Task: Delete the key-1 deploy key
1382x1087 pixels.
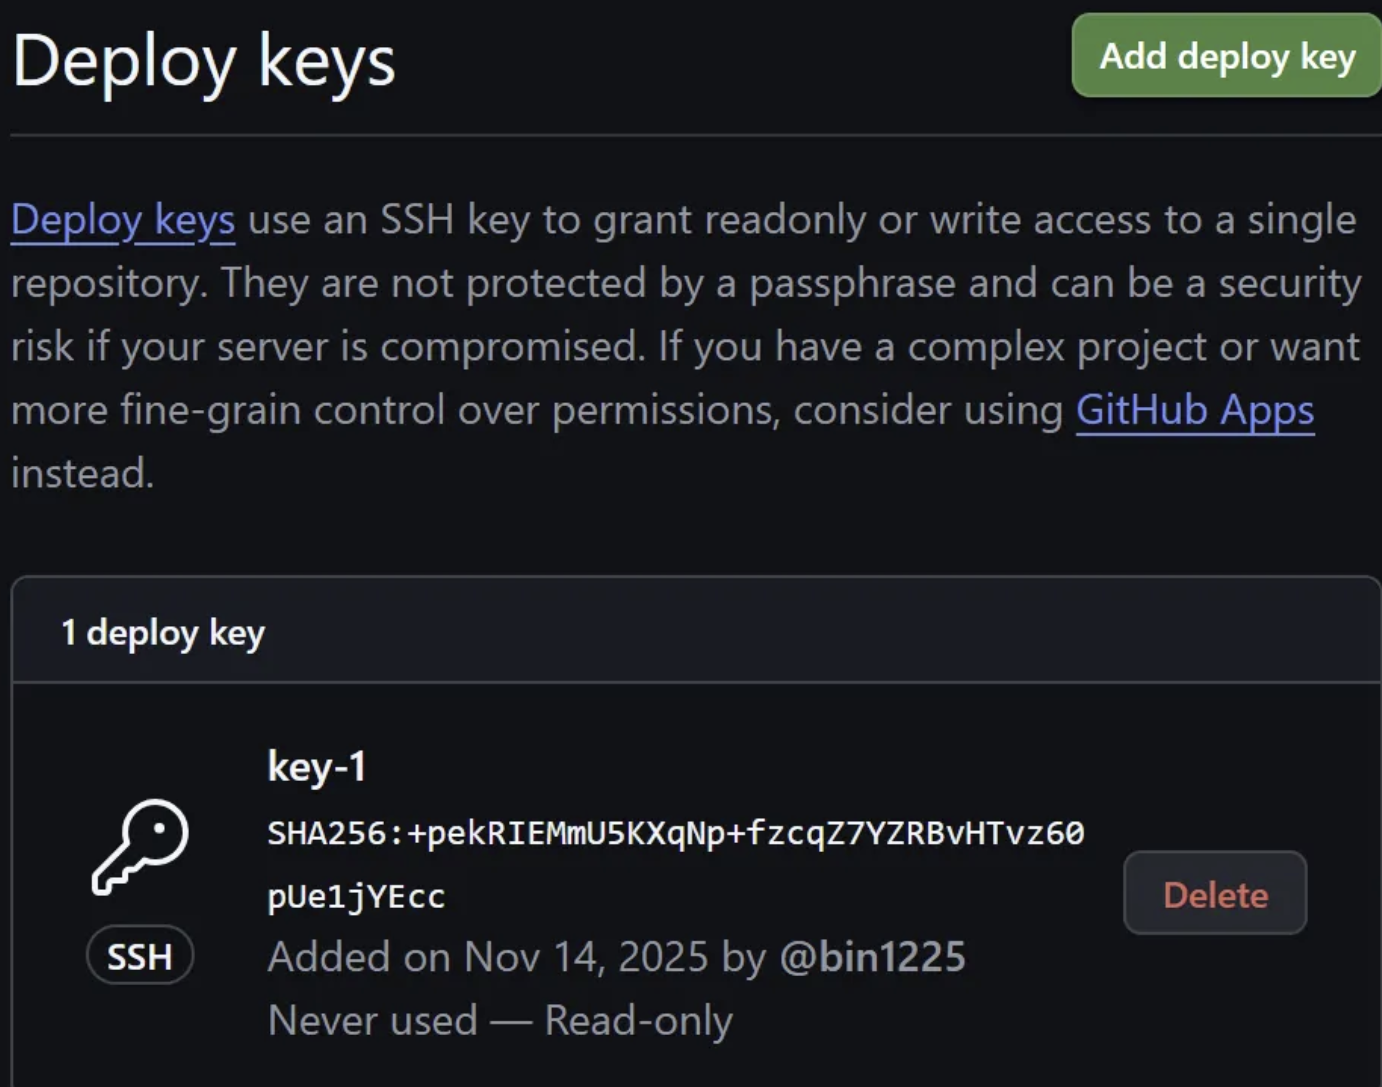Action: coord(1215,894)
